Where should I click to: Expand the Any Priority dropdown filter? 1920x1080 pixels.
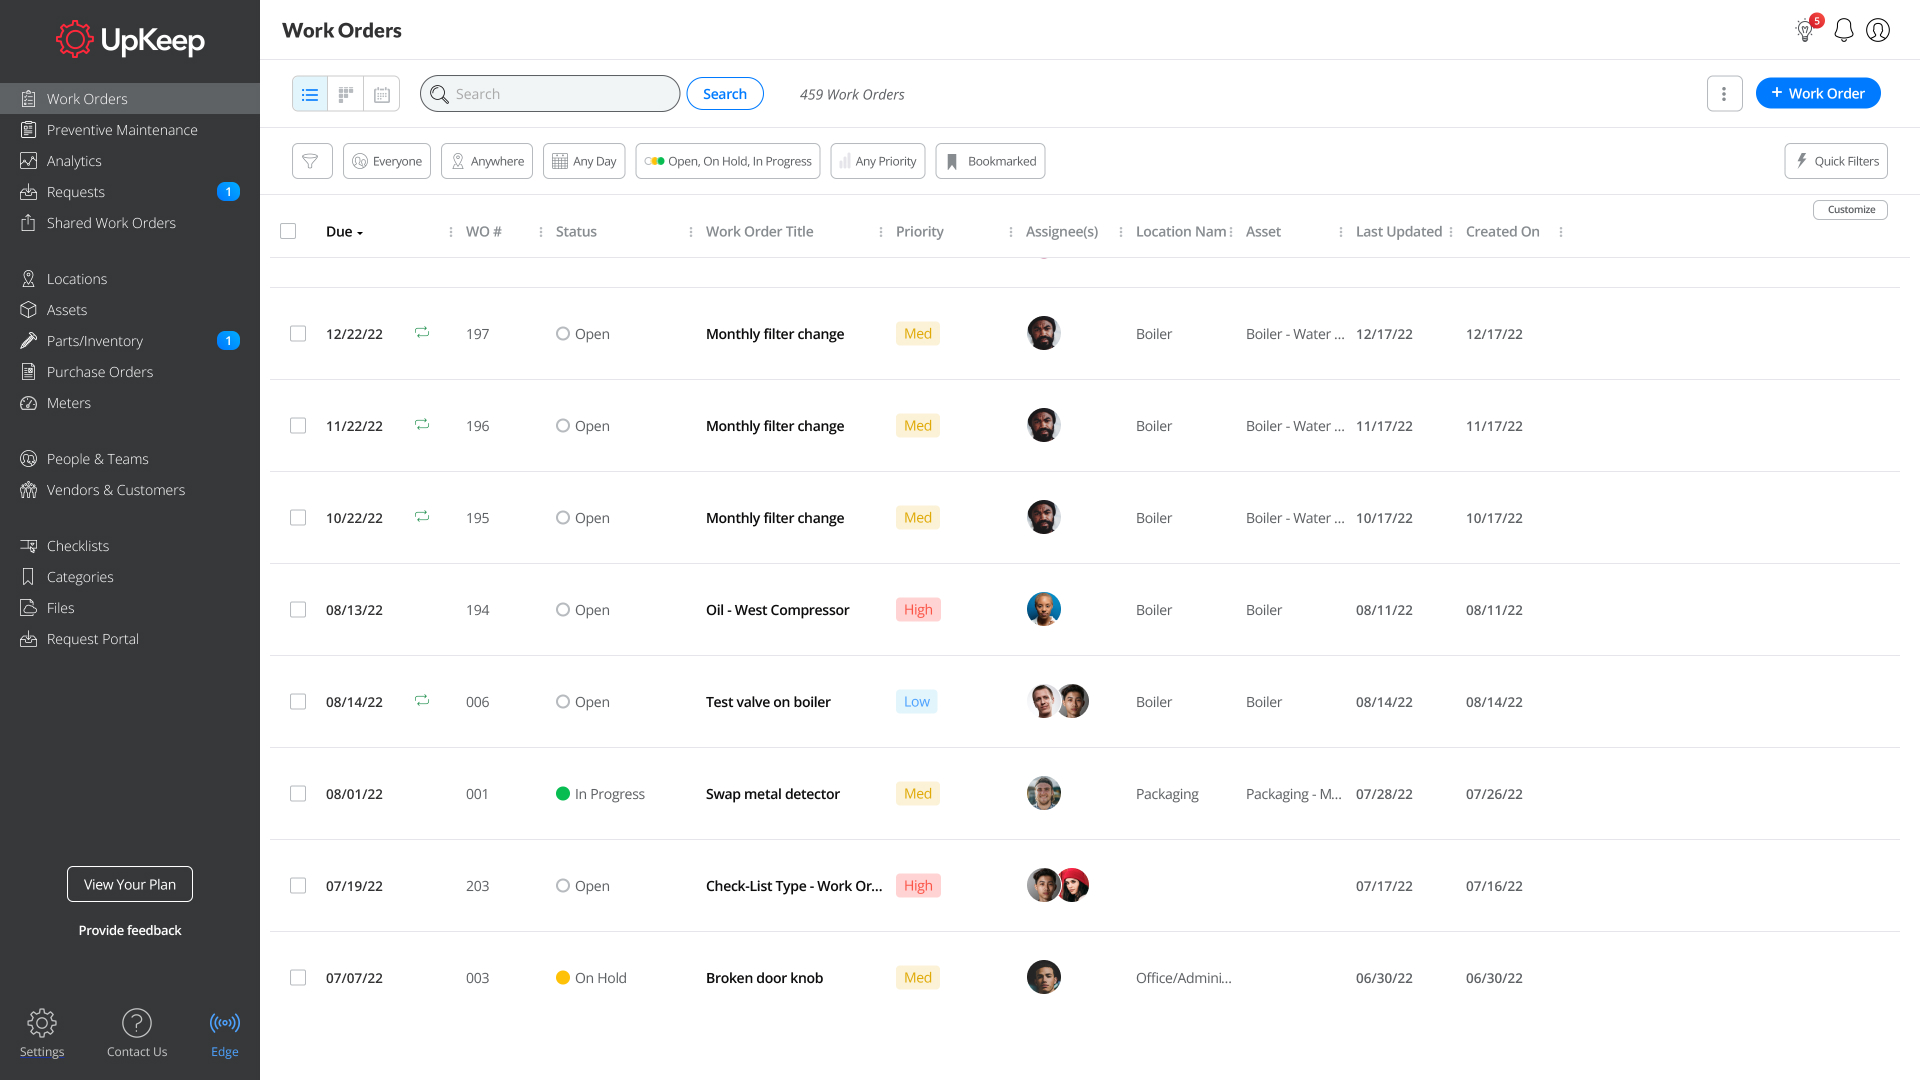[877, 161]
